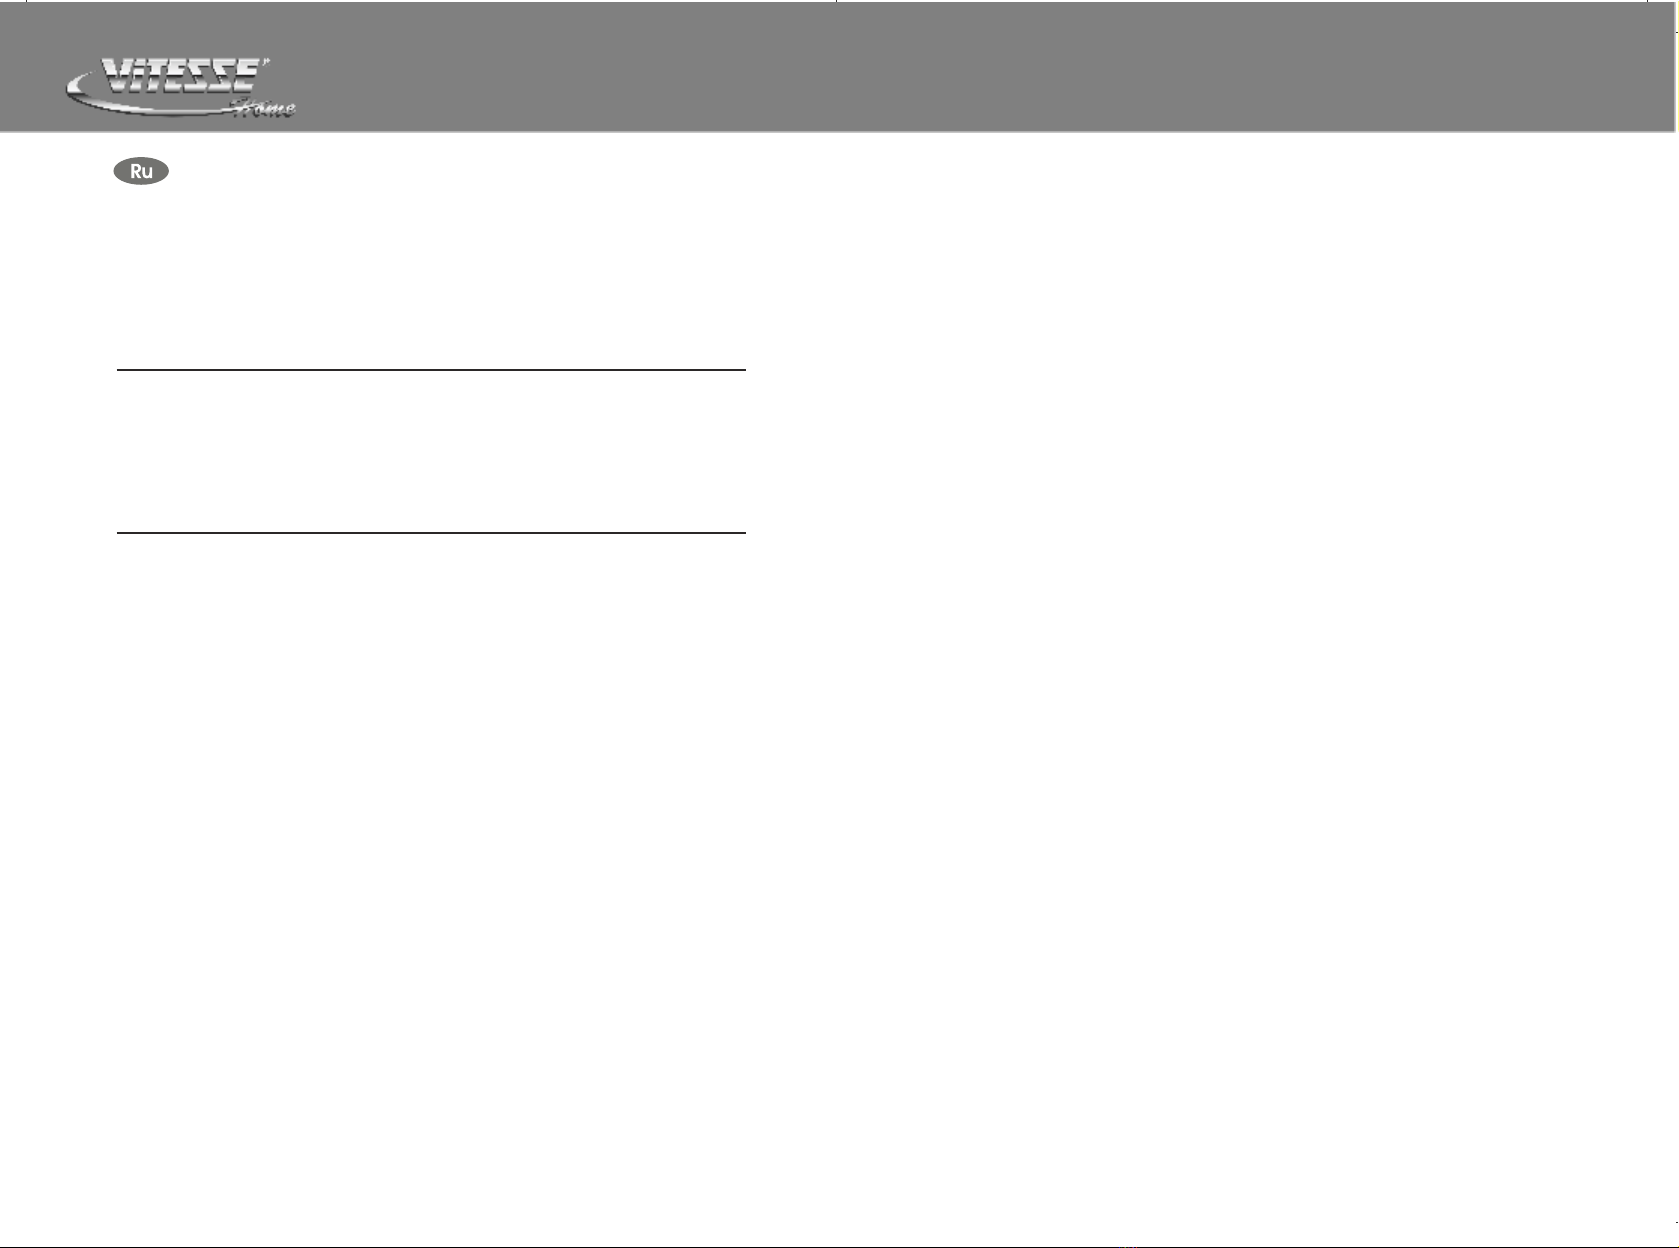Select the Ru language badge

(142, 171)
